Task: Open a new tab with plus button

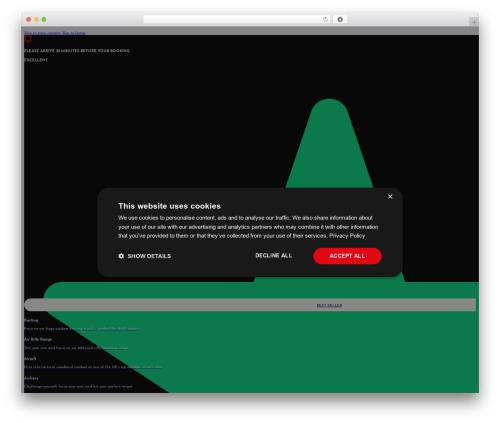Action: point(474,22)
